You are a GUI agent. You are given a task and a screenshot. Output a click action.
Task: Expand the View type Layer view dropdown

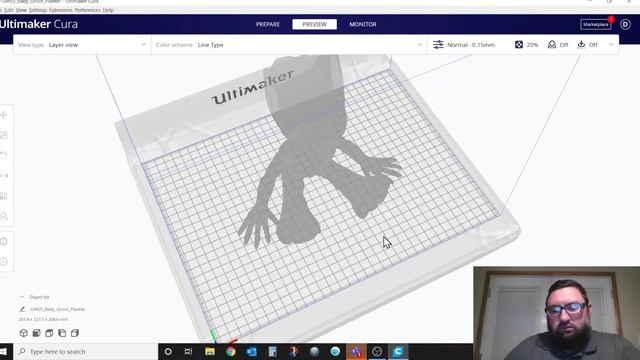coord(82,45)
